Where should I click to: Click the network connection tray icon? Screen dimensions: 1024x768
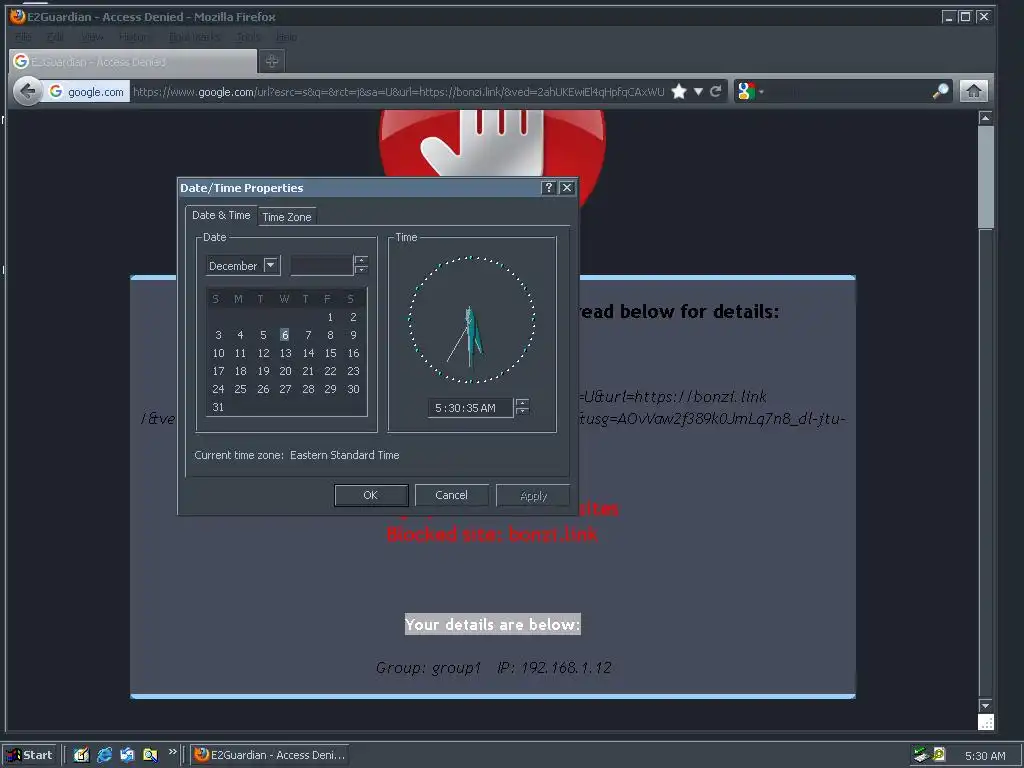pos(921,755)
